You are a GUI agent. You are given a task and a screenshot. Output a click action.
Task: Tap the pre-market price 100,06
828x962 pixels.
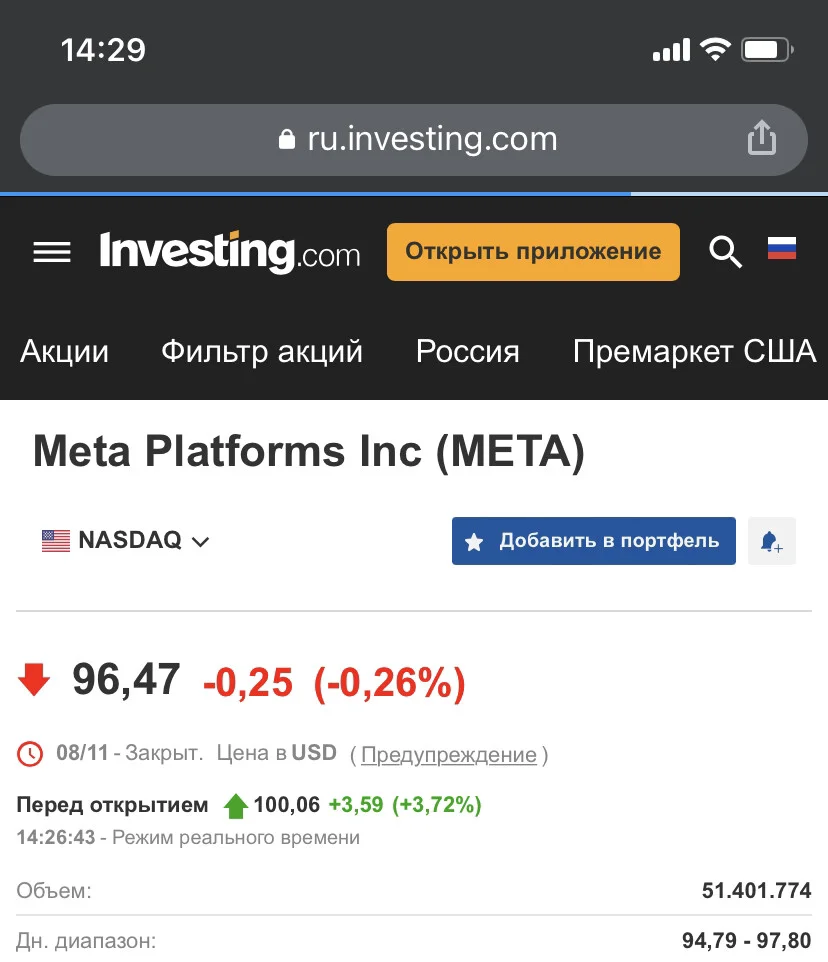tap(286, 804)
